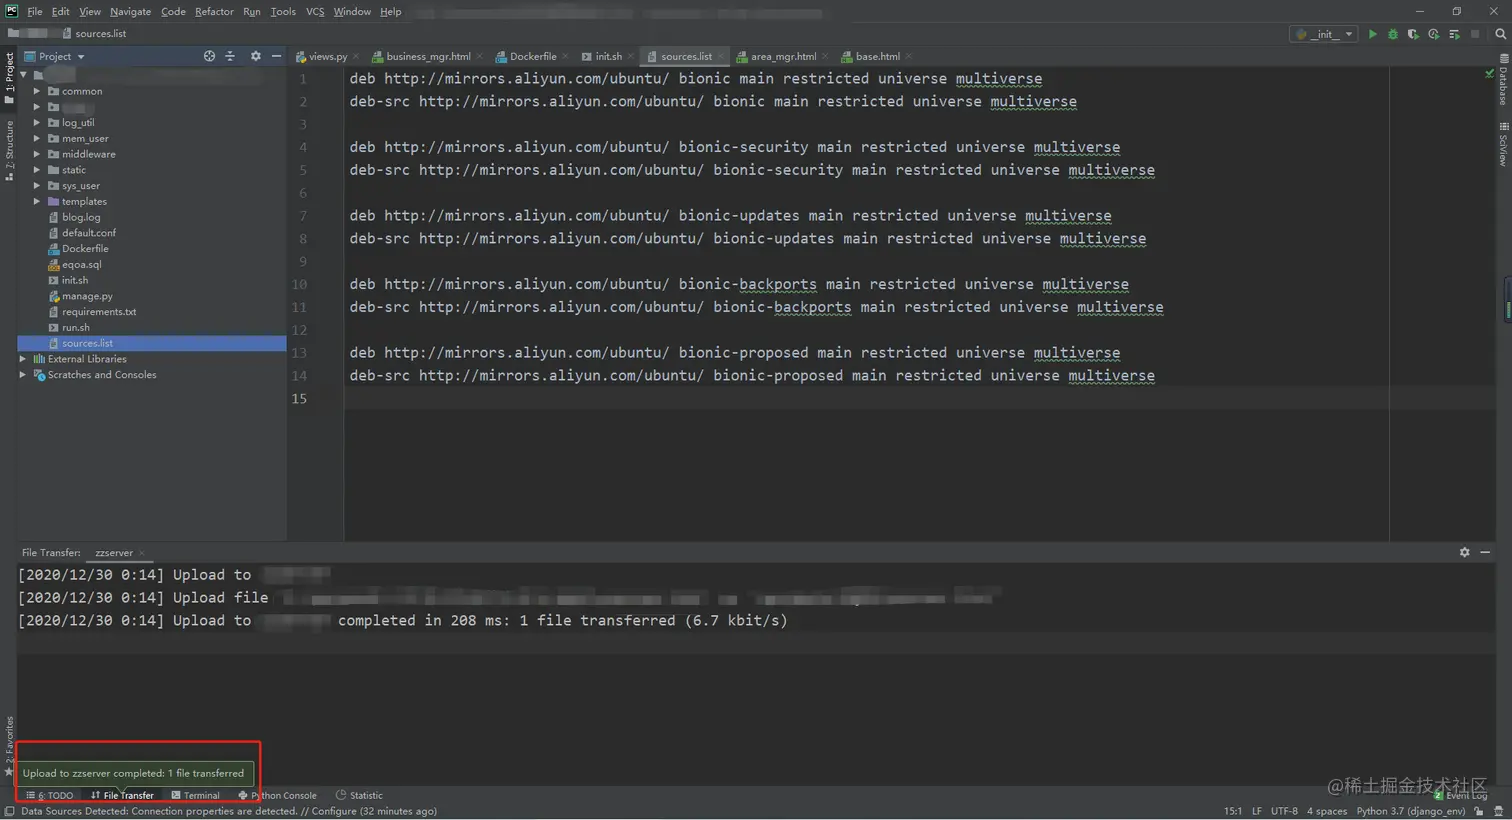Expand the templates folder
Image resolution: width=1512 pixels, height=820 pixels.
click(37, 202)
